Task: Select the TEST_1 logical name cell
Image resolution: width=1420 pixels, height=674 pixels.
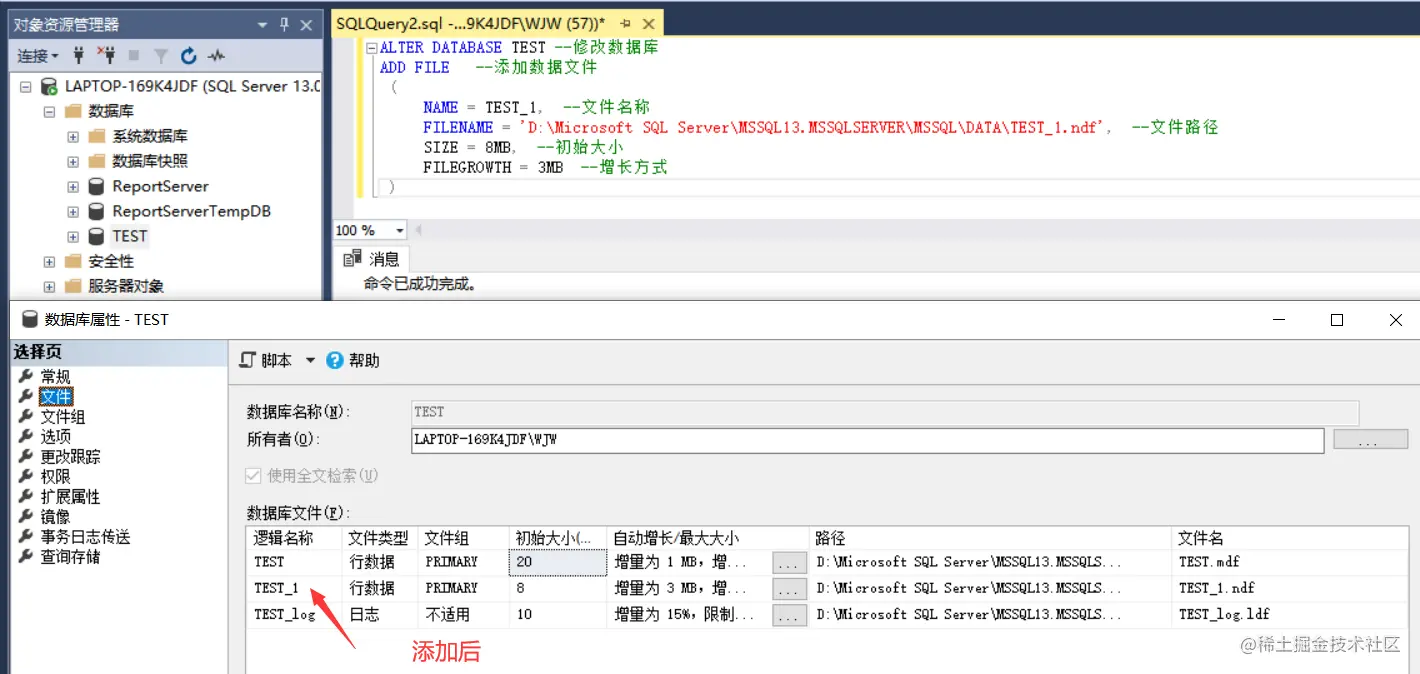Action: 294,588
